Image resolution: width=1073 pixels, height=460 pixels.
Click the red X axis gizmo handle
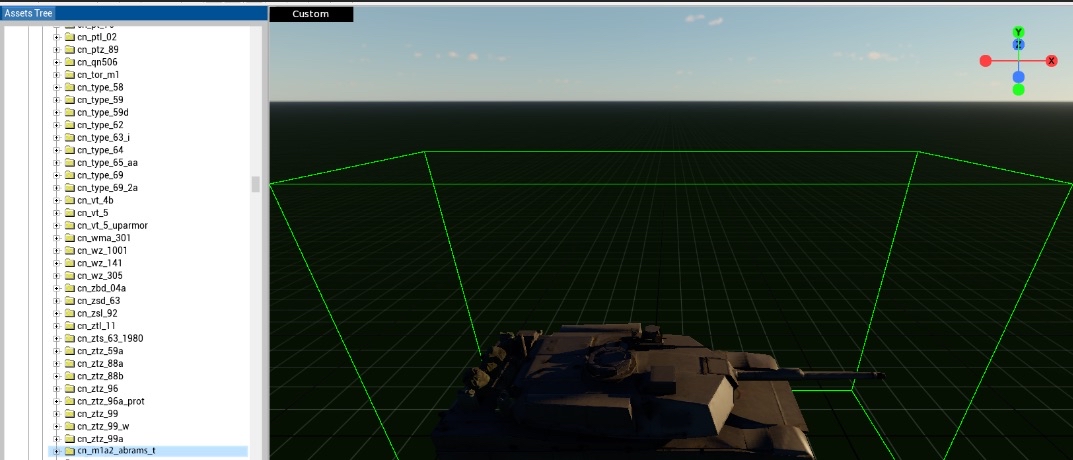pos(1052,61)
